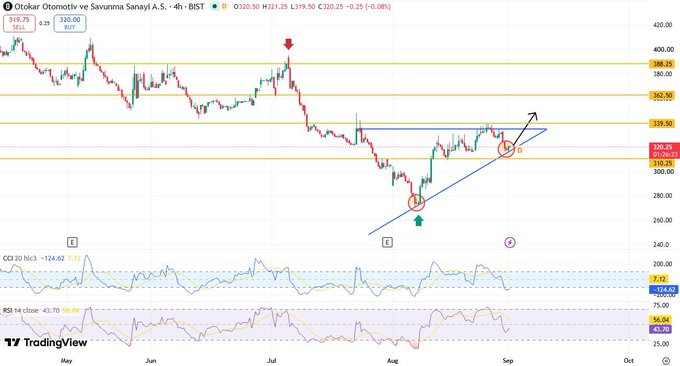The height and width of the screenshot is (366, 680).
Task: Click the 420.00 price axis tick
Action: pos(664,25)
